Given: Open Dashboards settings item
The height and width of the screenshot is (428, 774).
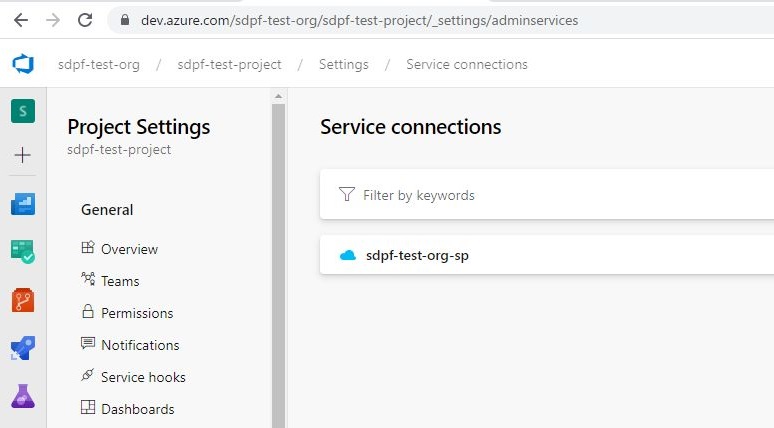Looking at the screenshot, I should [137, 409].
